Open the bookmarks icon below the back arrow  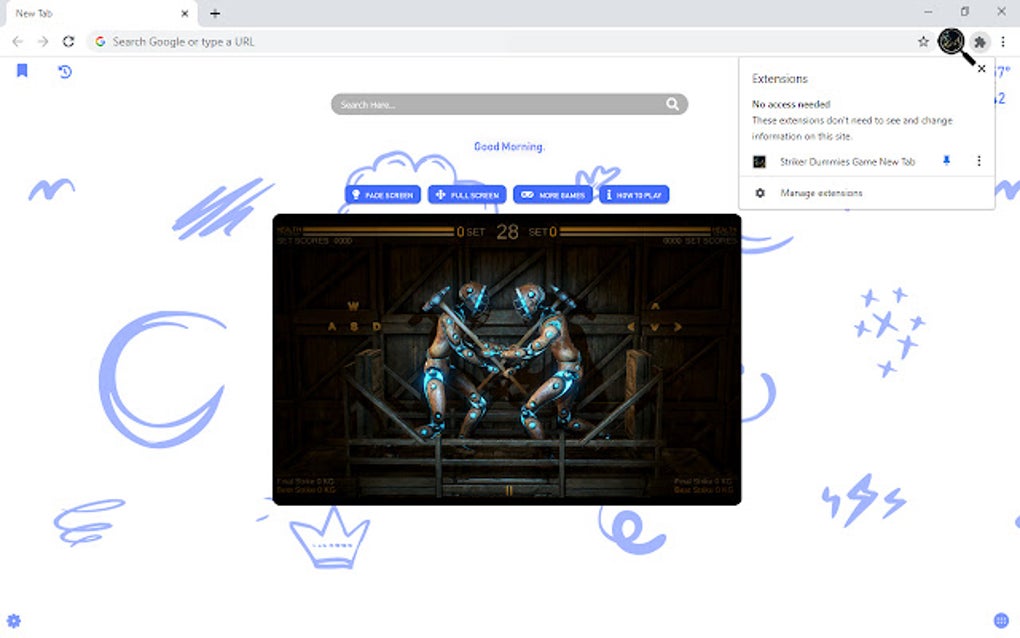22,71
